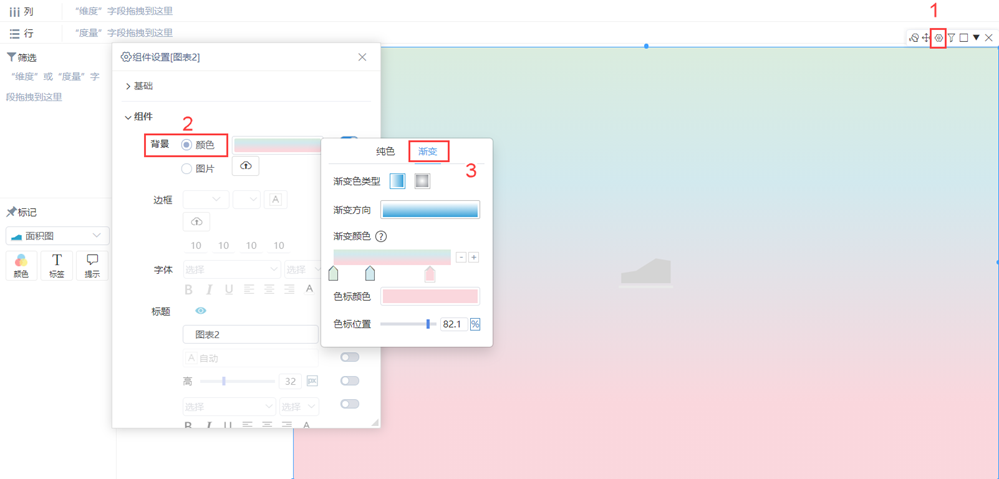Click the border color A icon in 边框 row
999x479 pixels.
click(x=275, y=199)
